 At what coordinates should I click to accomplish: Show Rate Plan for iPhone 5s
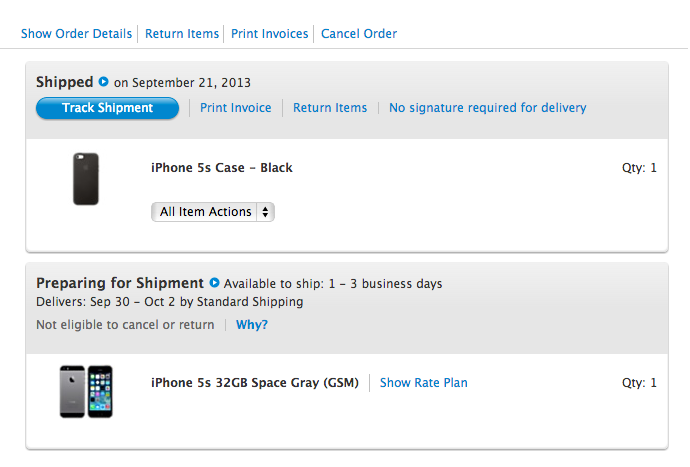[423, 383]
